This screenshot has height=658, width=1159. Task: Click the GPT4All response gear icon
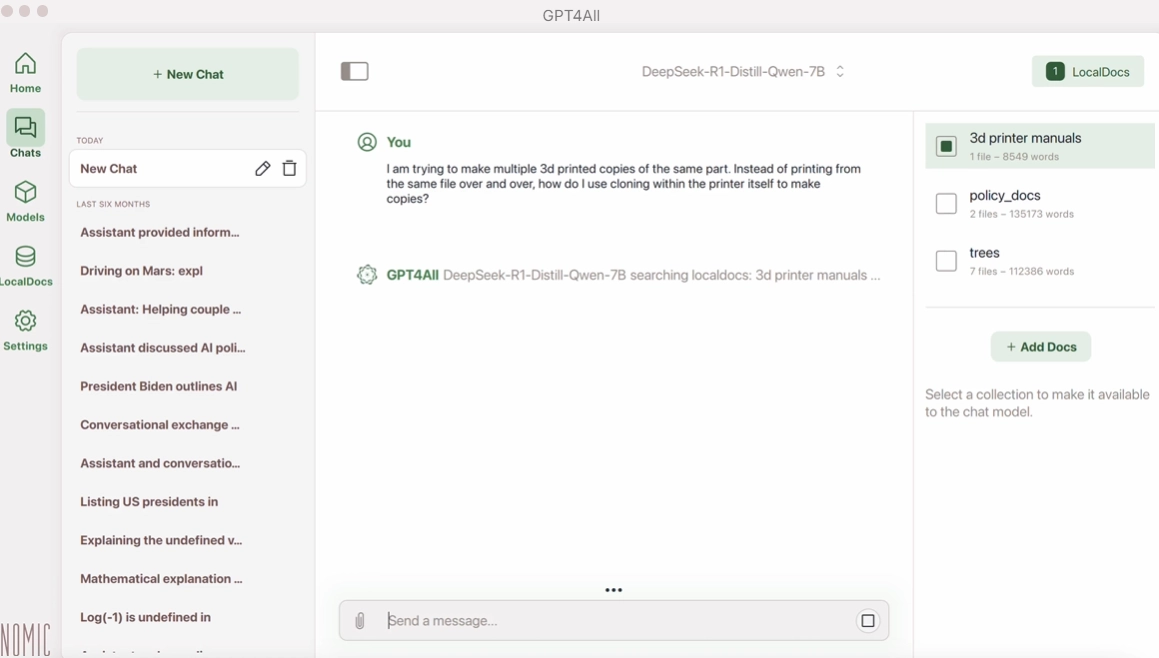[367, 275]
